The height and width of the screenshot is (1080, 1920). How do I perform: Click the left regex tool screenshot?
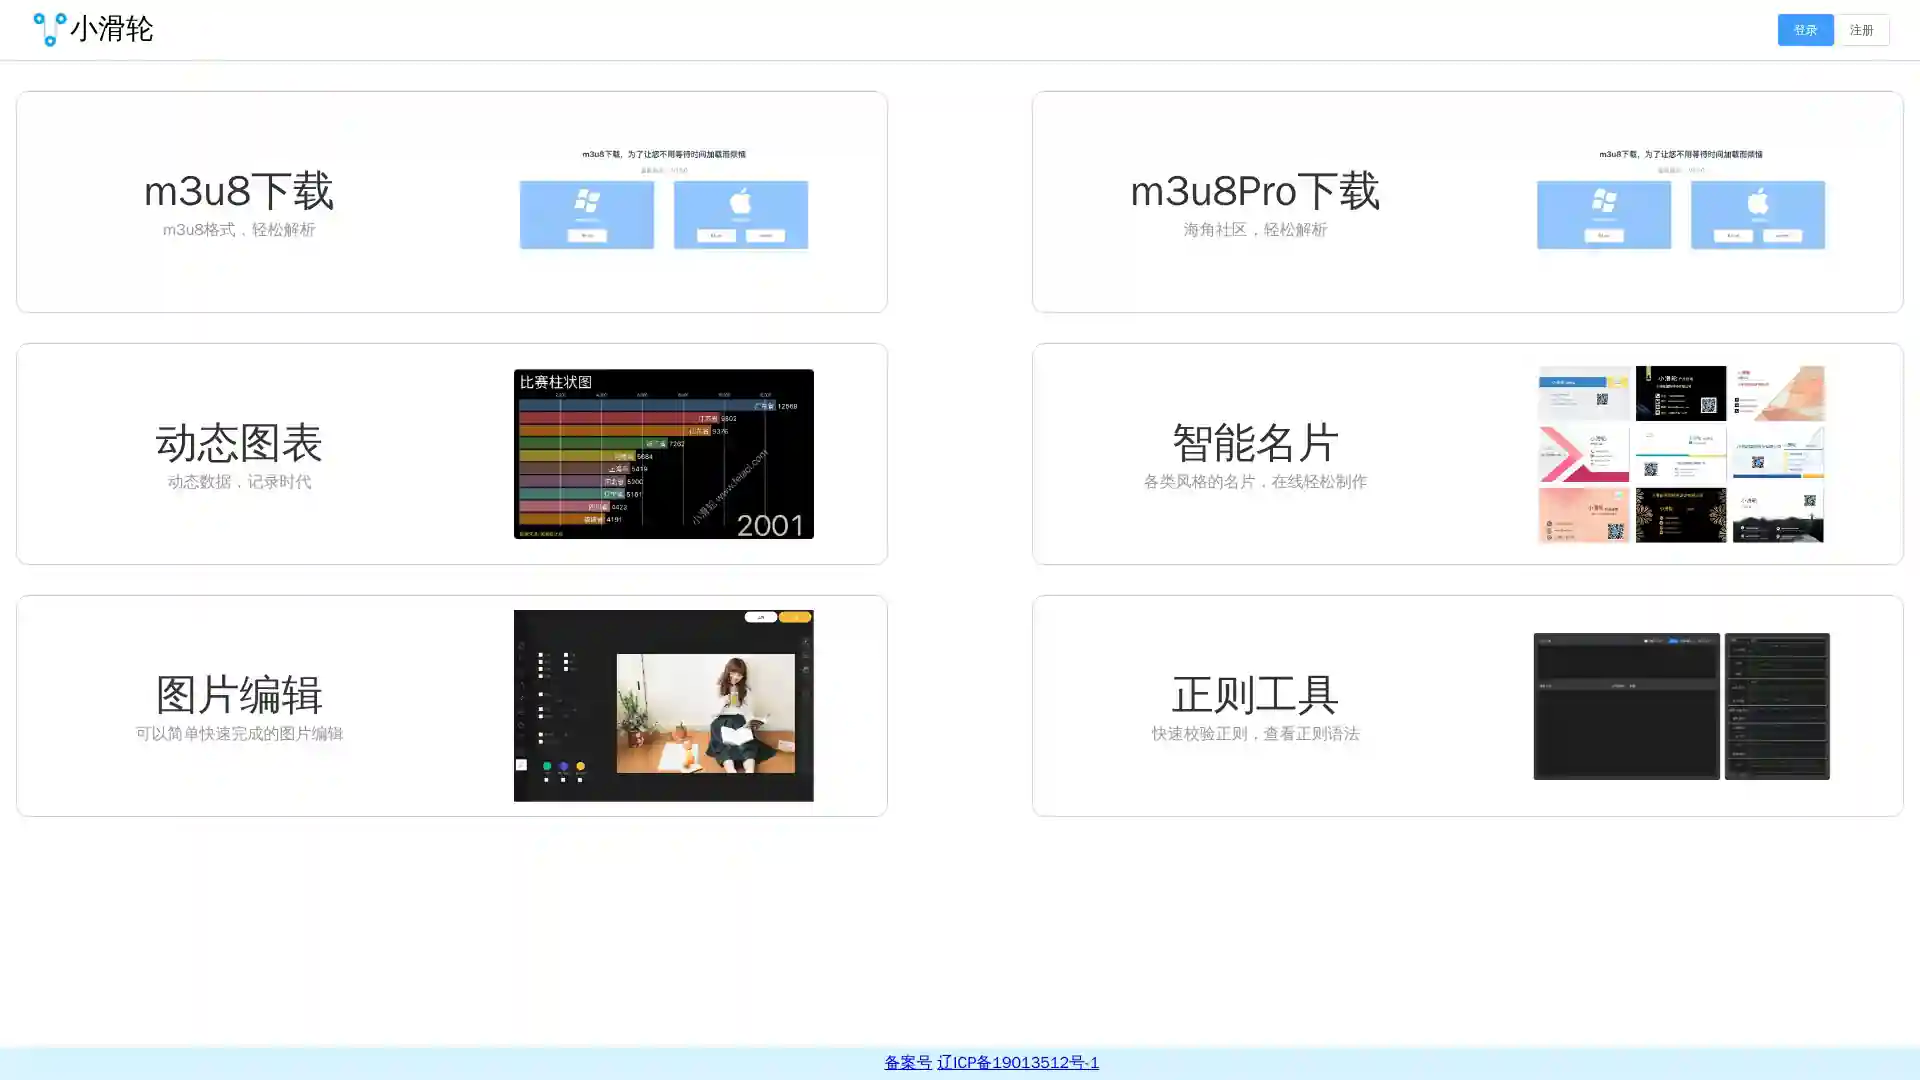[1626, 706]
